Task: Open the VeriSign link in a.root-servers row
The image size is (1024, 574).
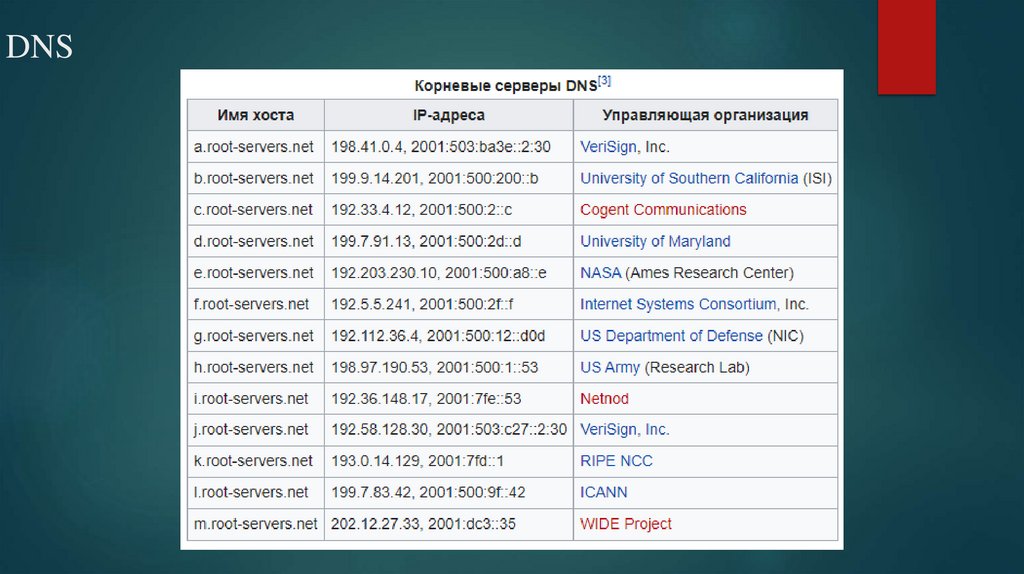Action: 608,147
